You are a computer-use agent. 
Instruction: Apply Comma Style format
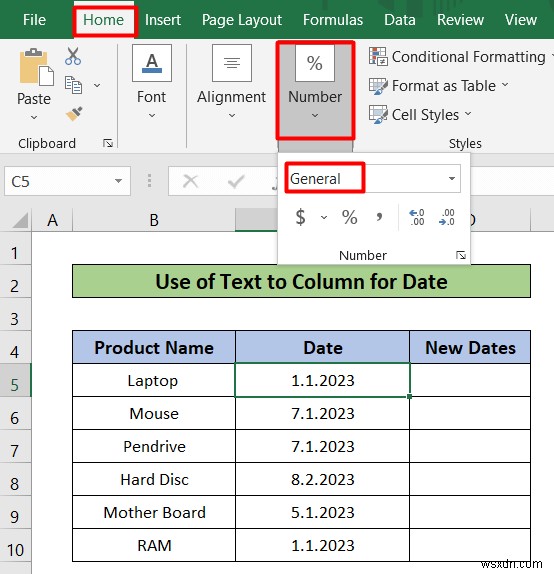click(379, 217)
